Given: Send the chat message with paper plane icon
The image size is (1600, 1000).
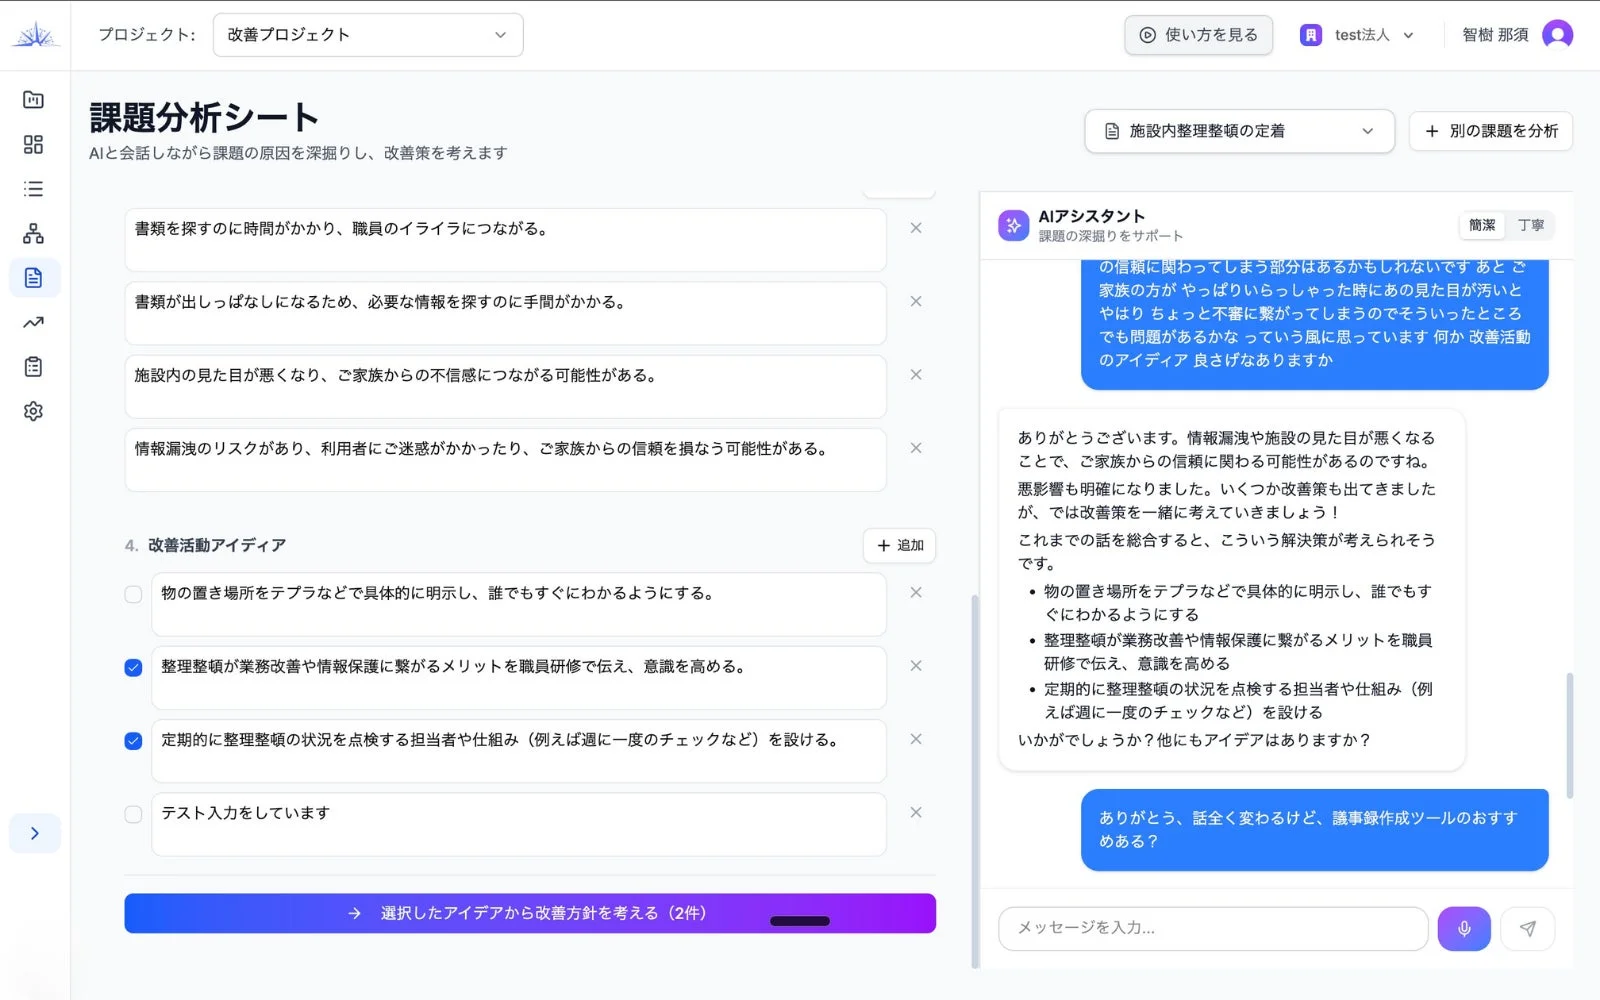Looking at the screenshot, I should [1527, 928].
